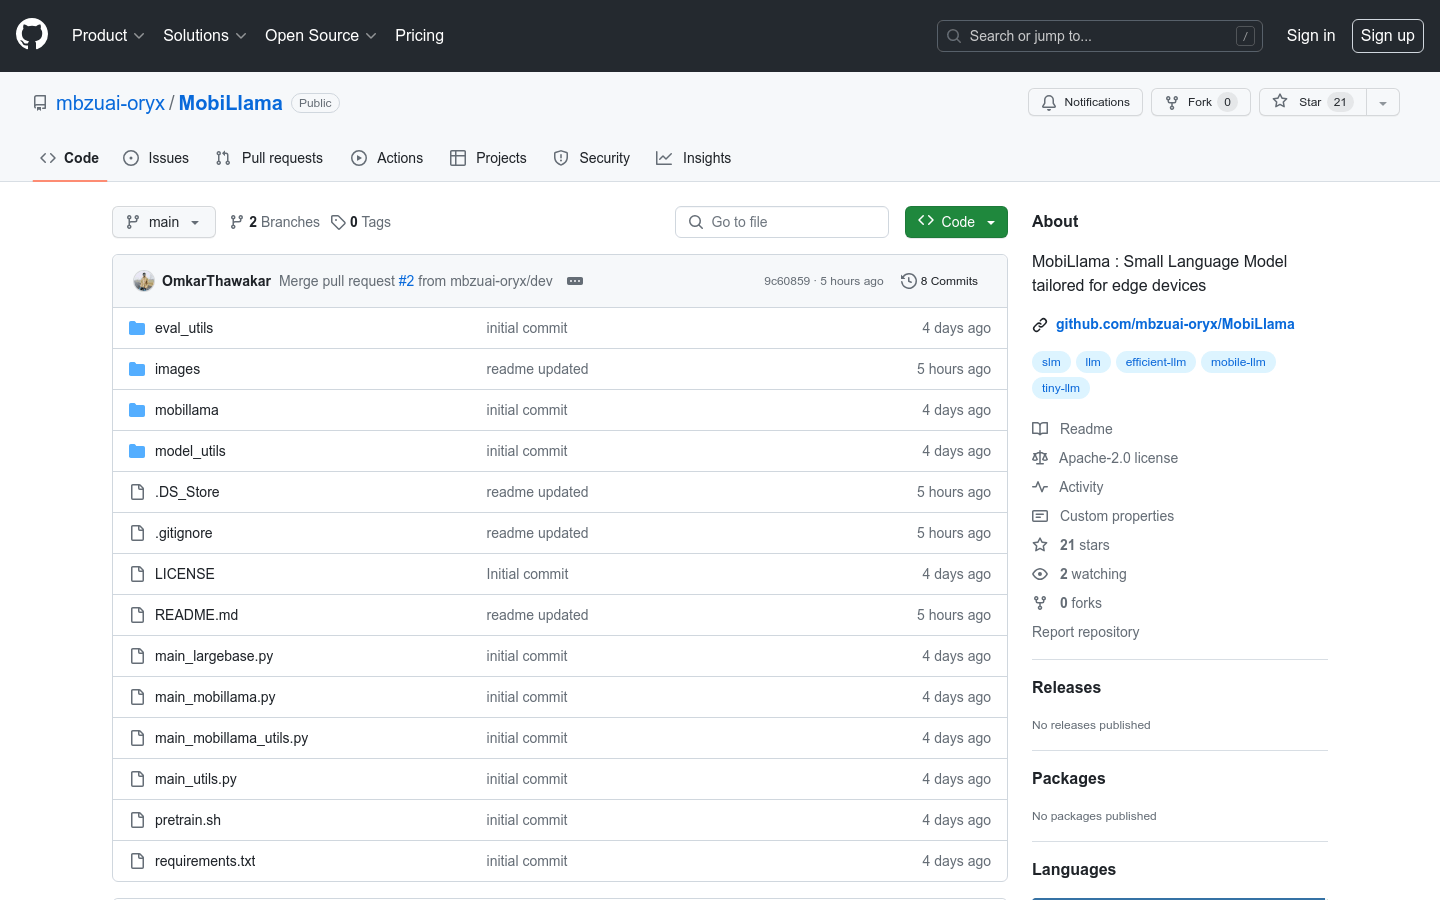Click the Sign up button
The image size is (1440, 900).
click(1387, 35)
